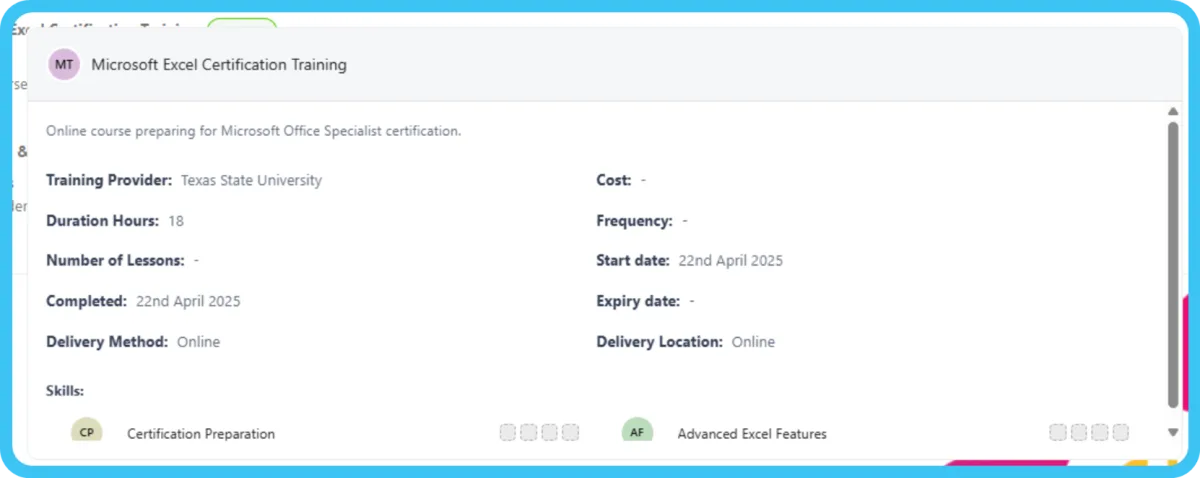Select third rating box for Certification Preparation
This screenshot has width=1200, height=478.
click(x=549, y=433)
